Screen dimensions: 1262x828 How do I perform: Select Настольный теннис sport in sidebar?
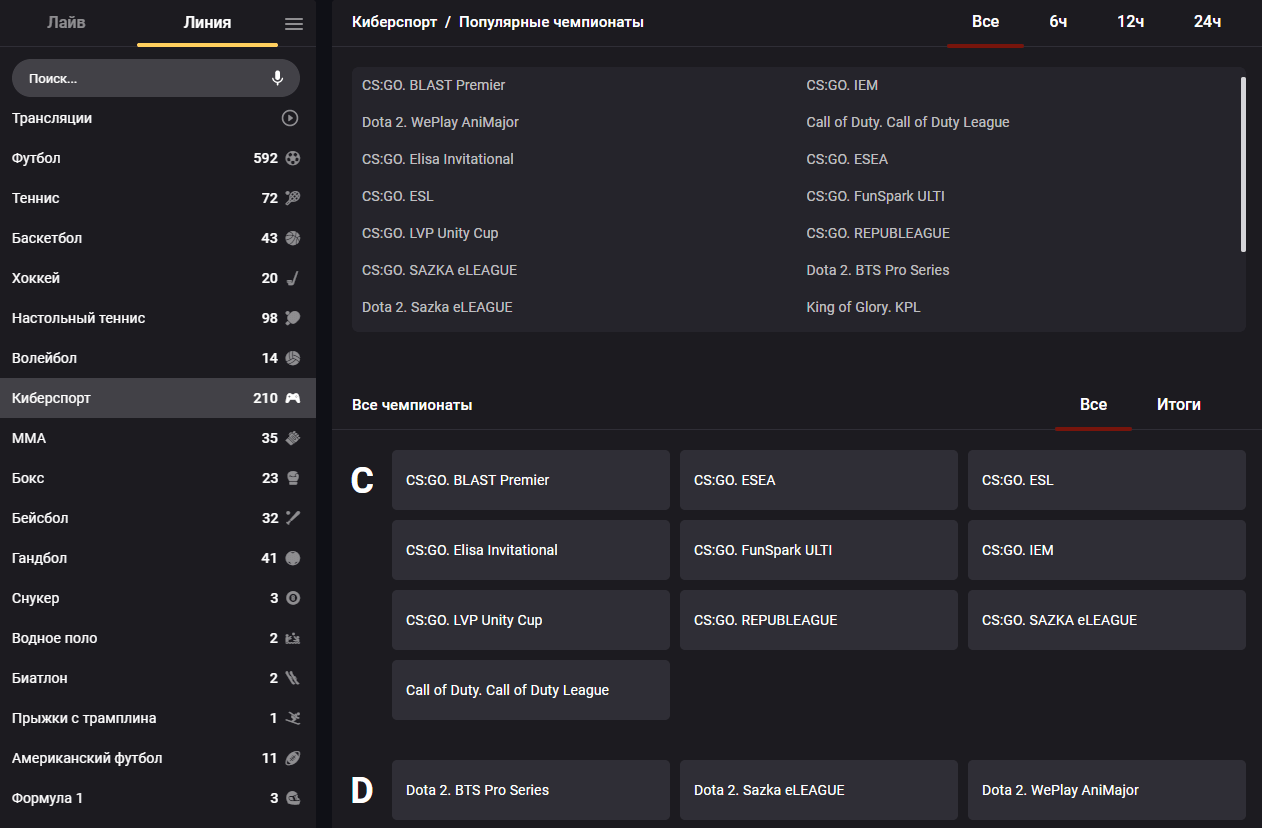pos(158,318)
